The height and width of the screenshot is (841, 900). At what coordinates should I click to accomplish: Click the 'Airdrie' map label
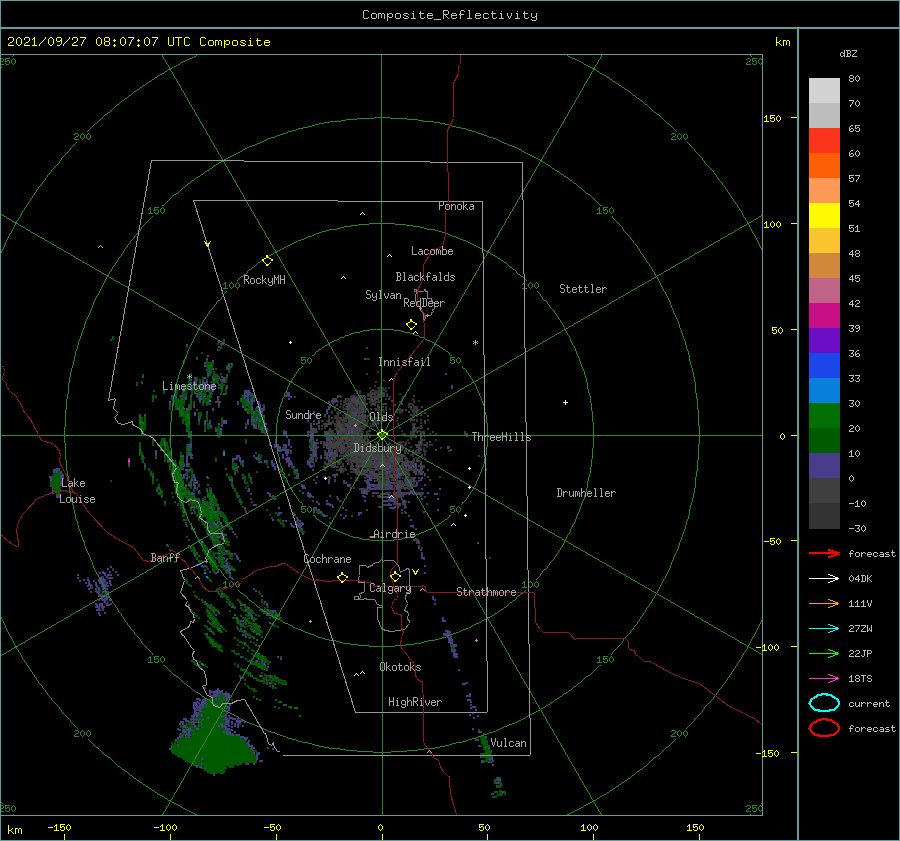(394, 534)
